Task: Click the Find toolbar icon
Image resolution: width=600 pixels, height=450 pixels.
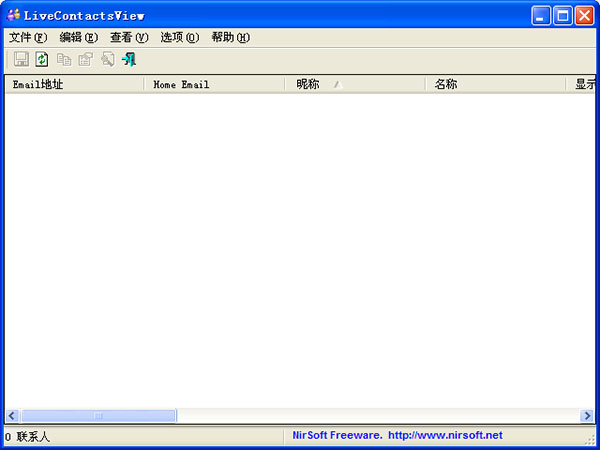Action: click(x=108, y=59)
